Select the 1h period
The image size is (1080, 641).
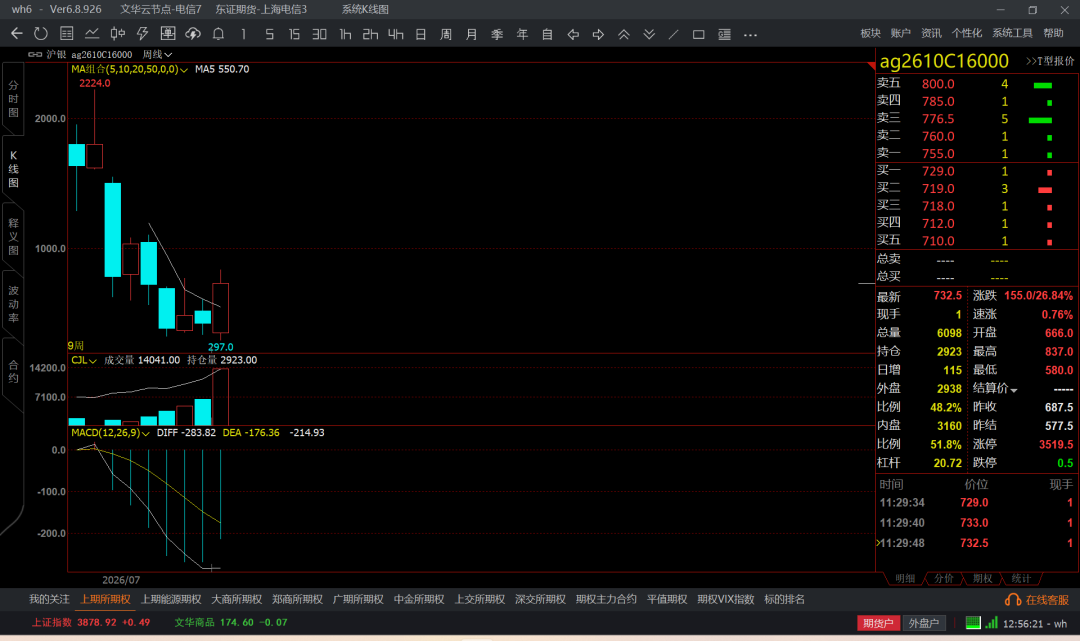click(345, 34)
